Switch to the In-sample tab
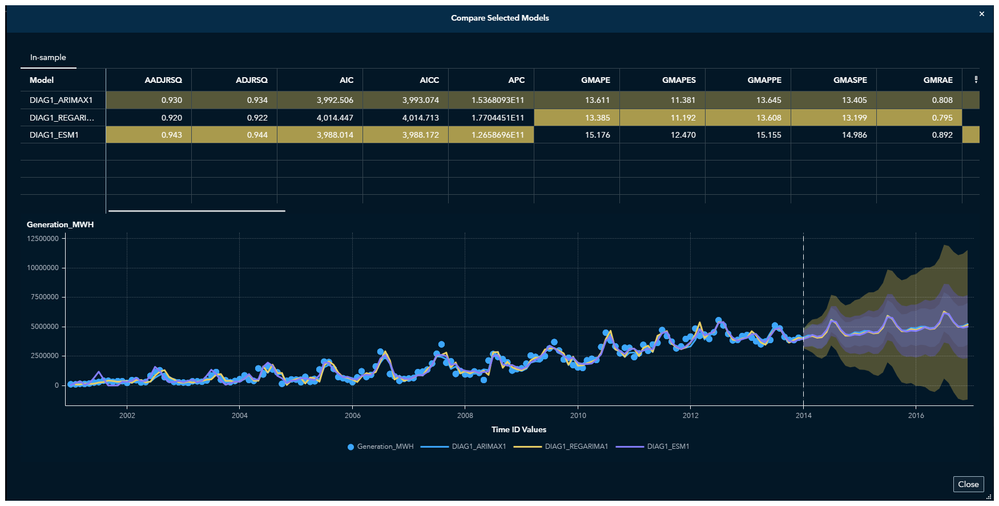This screenshot has height=506, width=999. [x=48, y=58]
